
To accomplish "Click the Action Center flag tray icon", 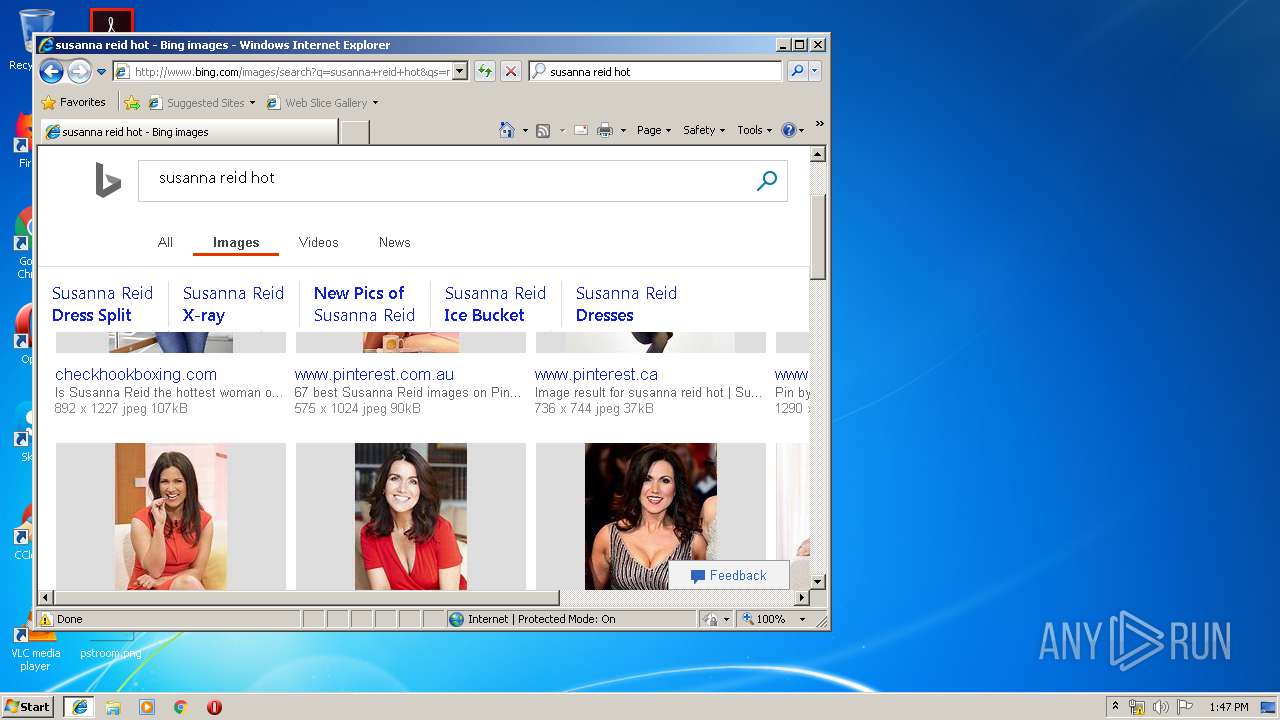I will tap(1184, 707).
